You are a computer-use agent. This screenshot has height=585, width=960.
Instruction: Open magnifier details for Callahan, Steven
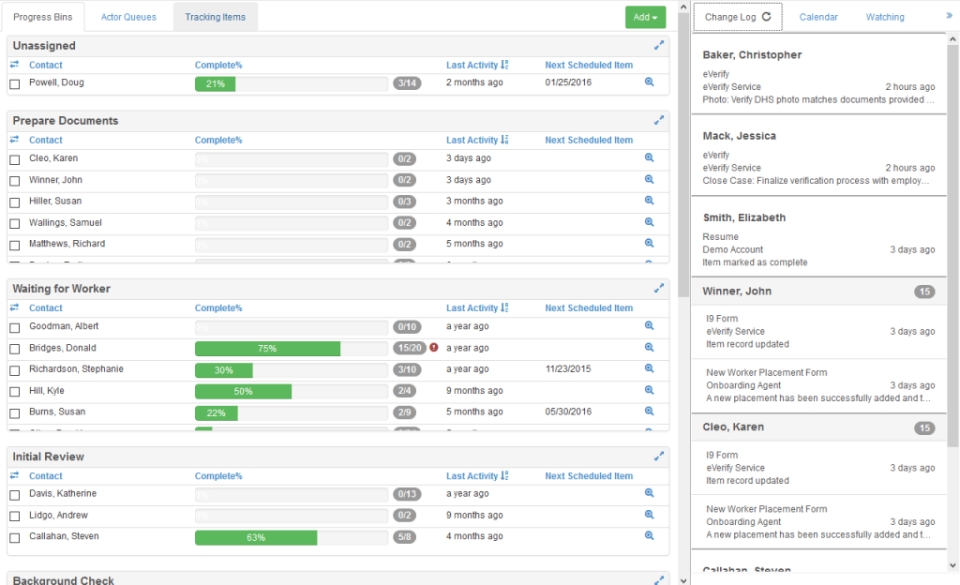tap(649, 537)
